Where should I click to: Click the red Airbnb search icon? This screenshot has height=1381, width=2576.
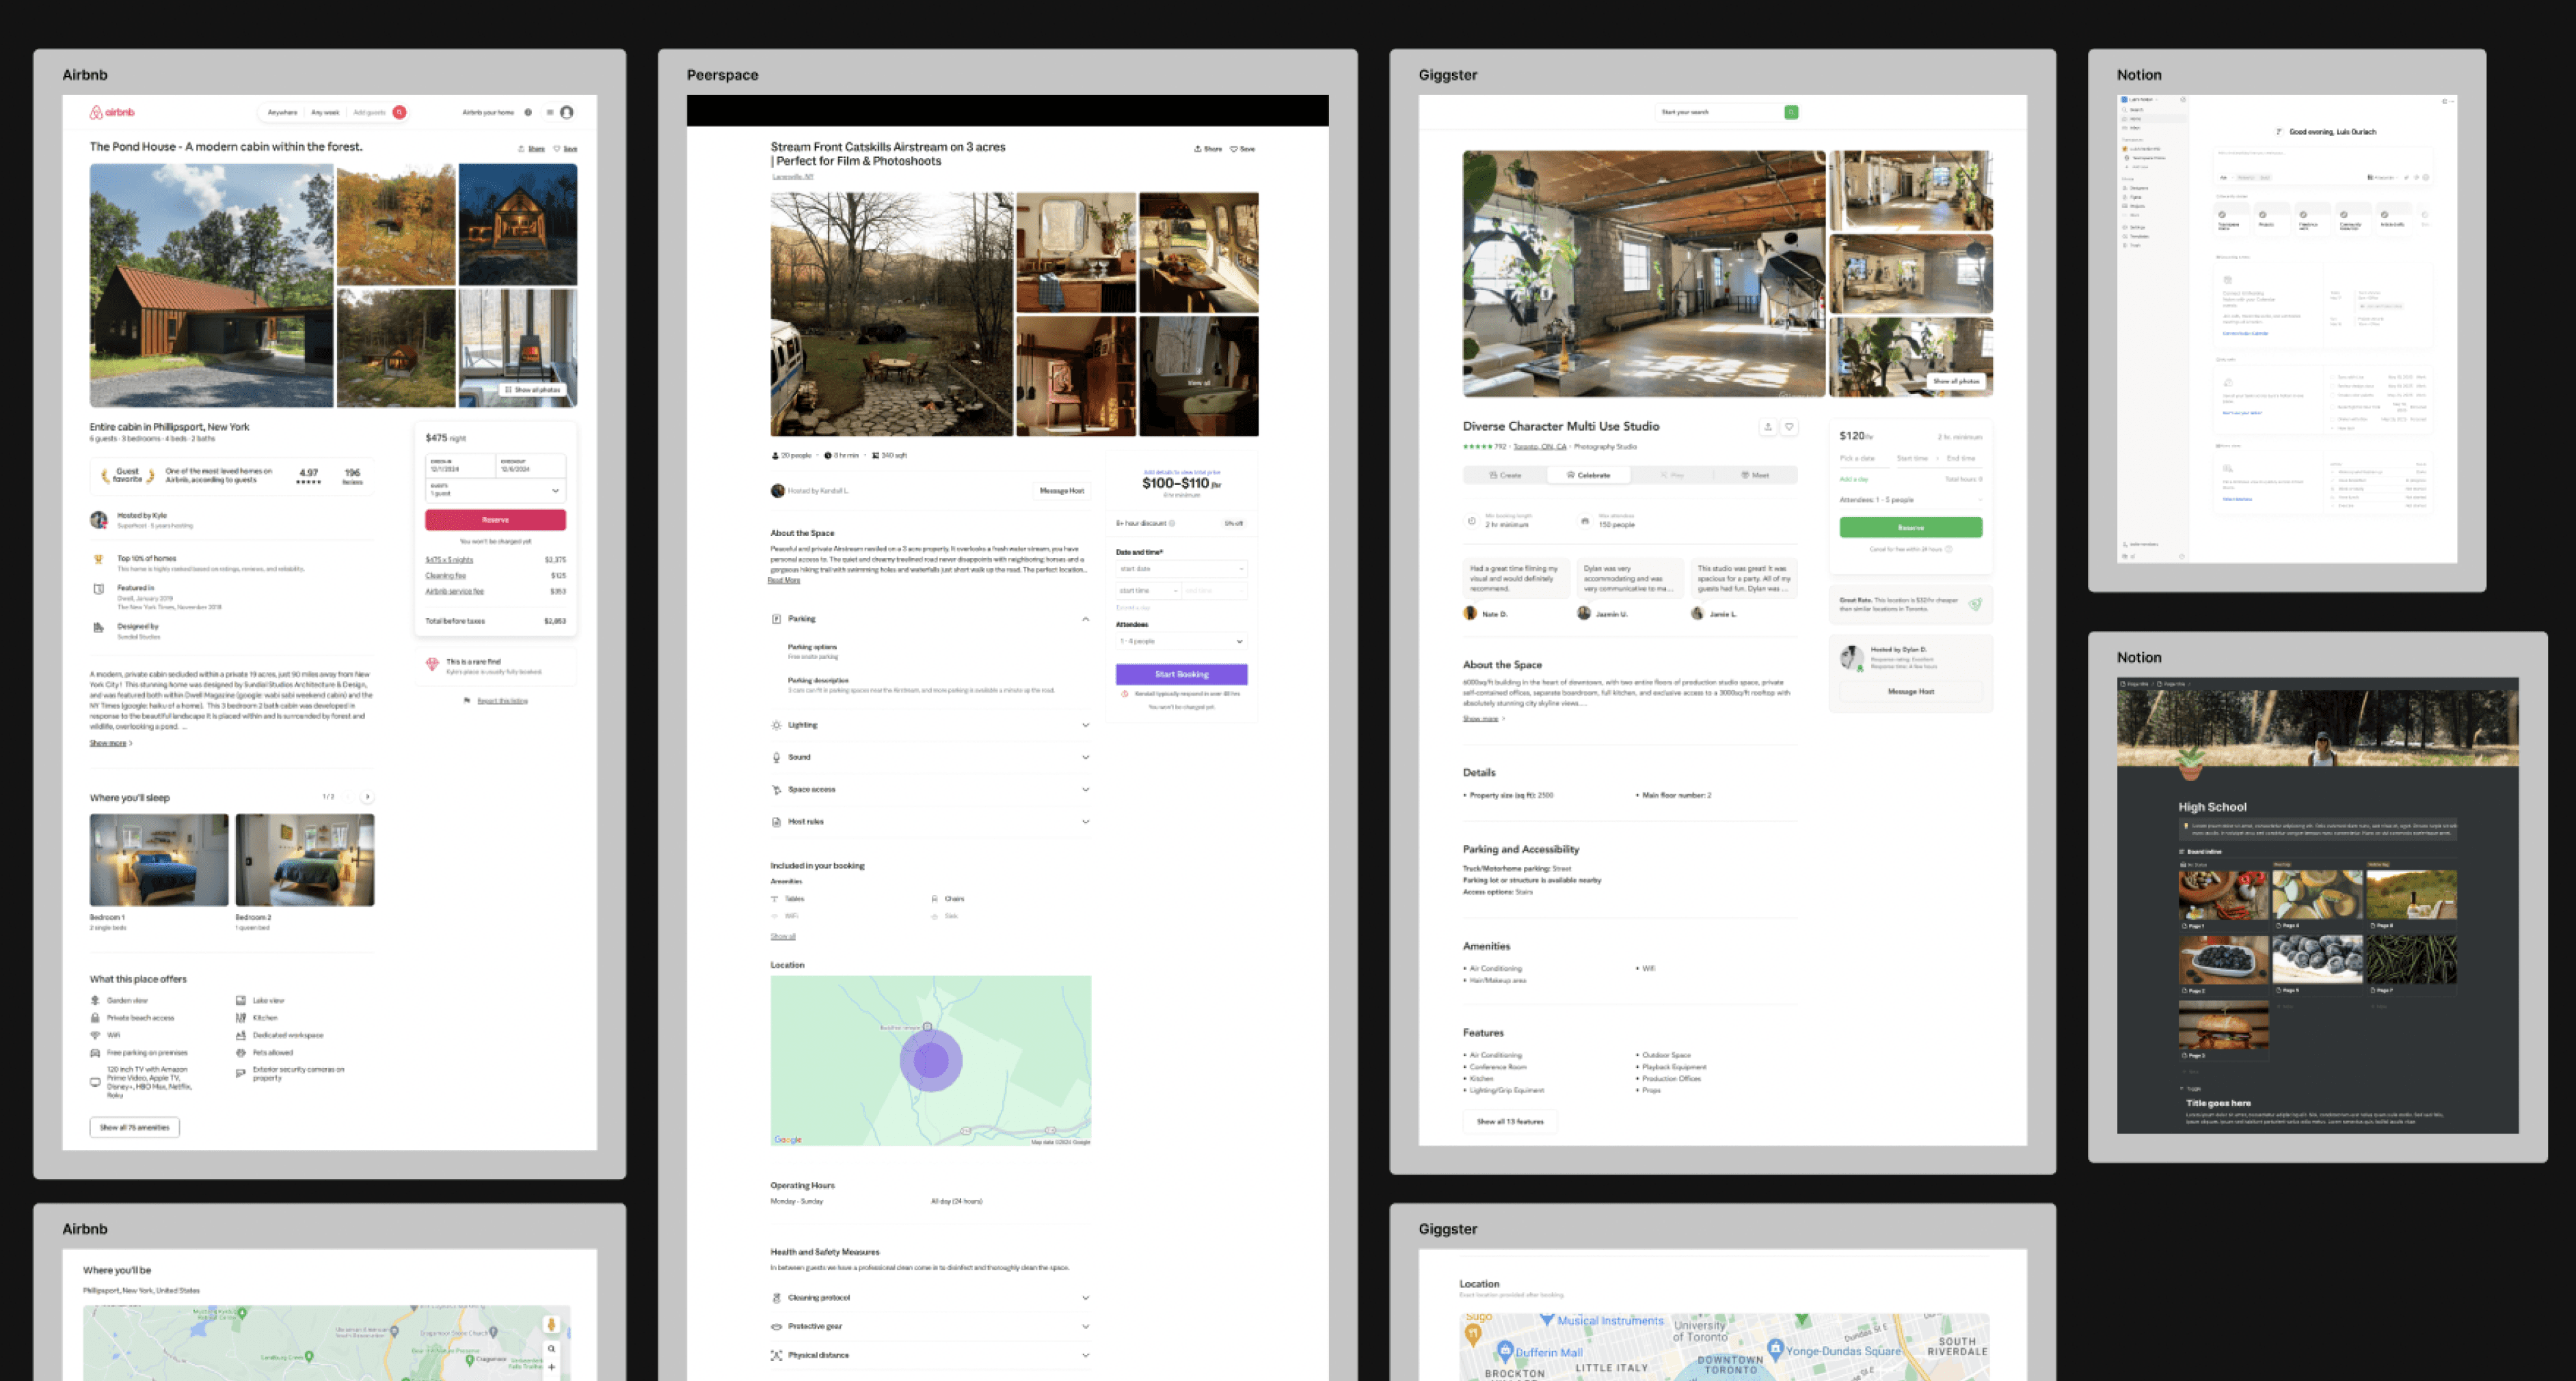(x=399, y=112)
